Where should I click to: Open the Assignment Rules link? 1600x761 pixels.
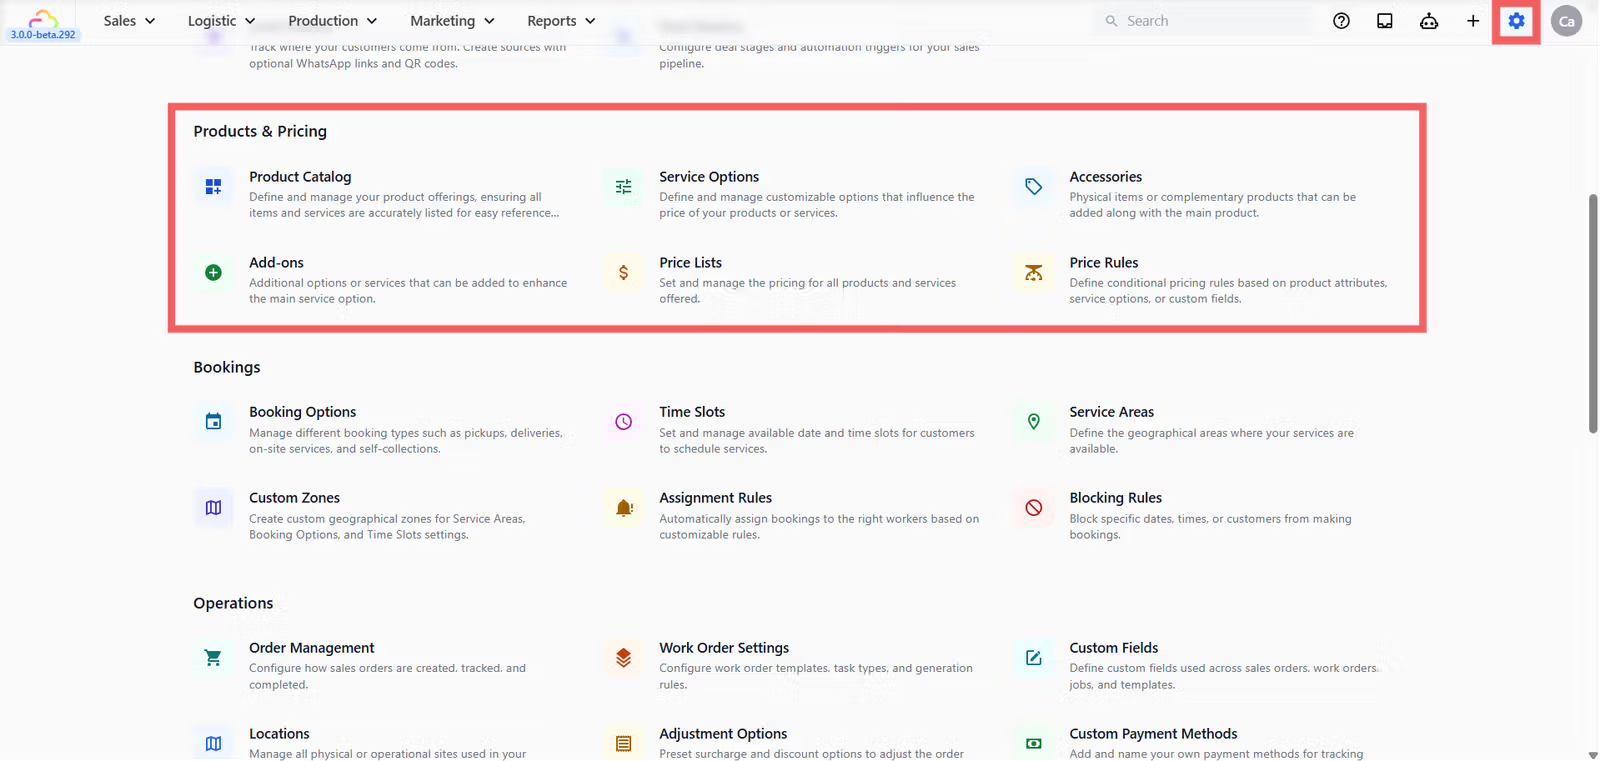[715, 498]
